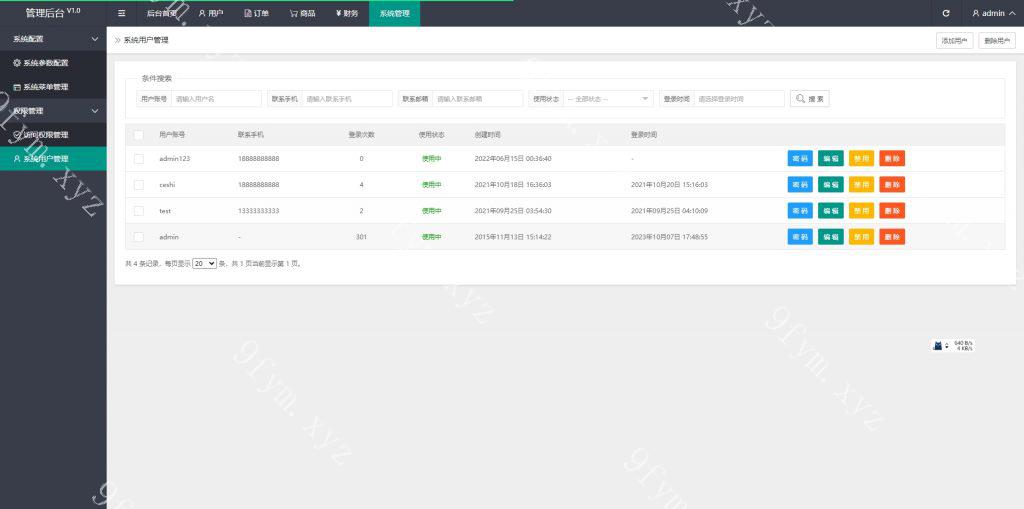1024x509 pixels.
Task: Click 删除 button for ceshi
Action: tap(892, 184)
